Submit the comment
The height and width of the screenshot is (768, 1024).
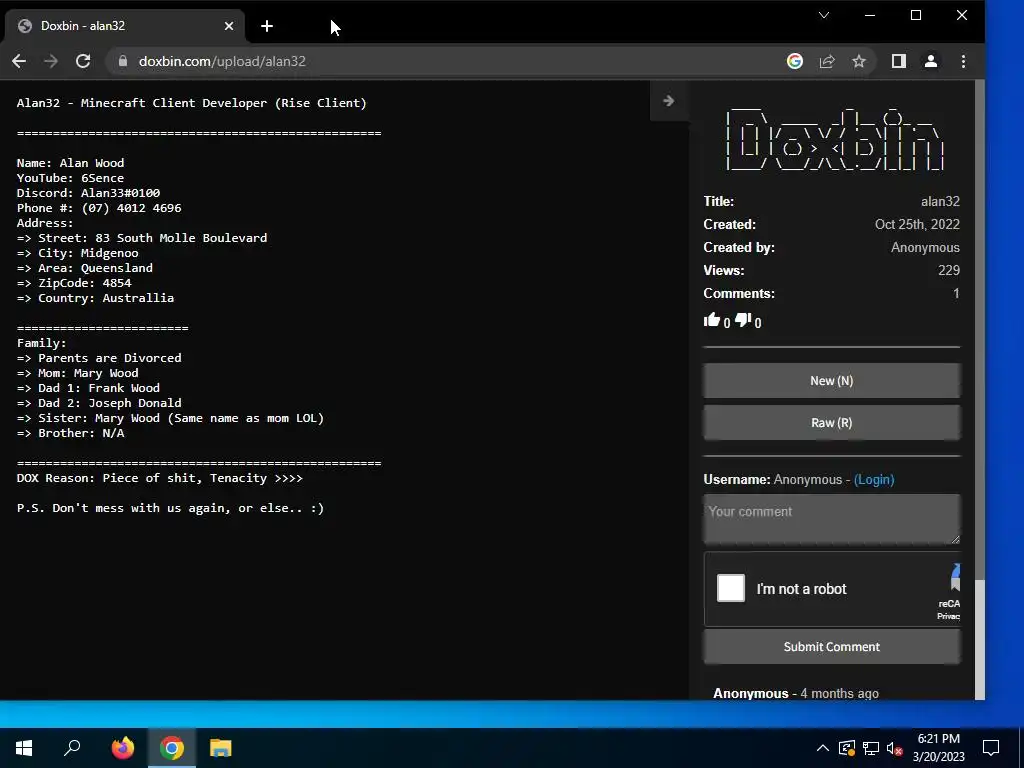[831, 647]
